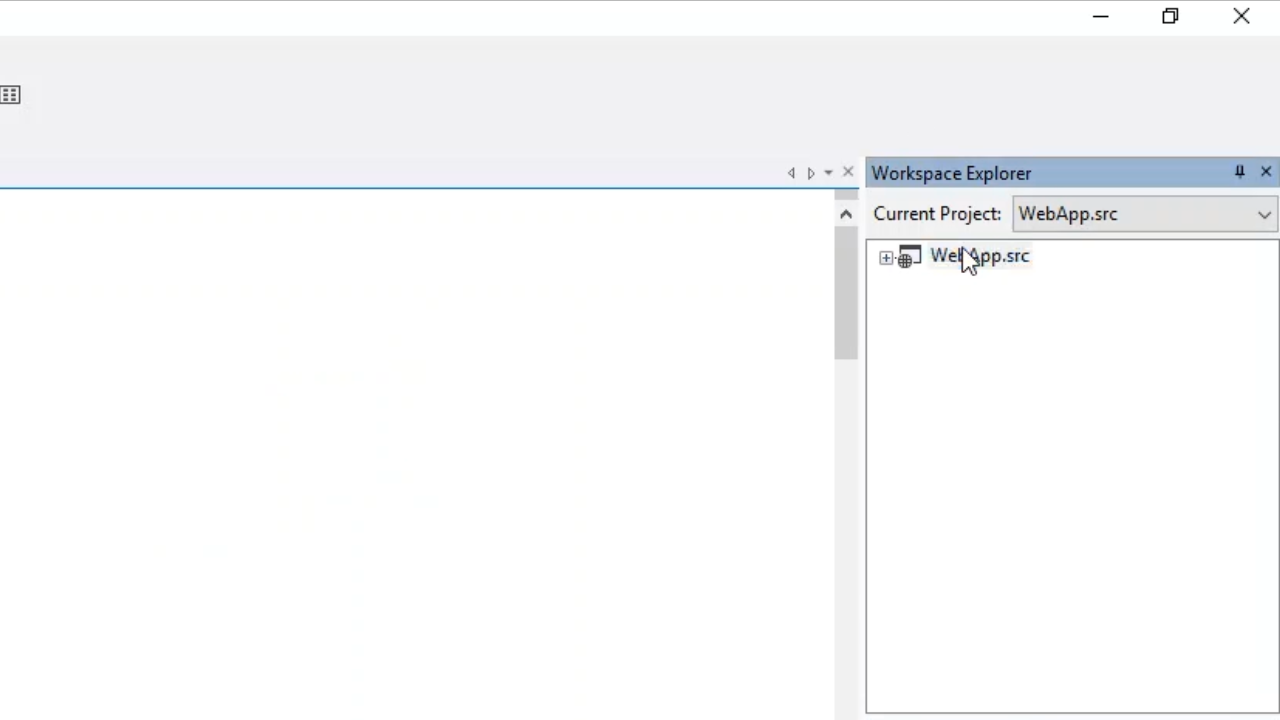
Task: Close the Workspace Explorer panel
Action: [x=1265, y=172]
